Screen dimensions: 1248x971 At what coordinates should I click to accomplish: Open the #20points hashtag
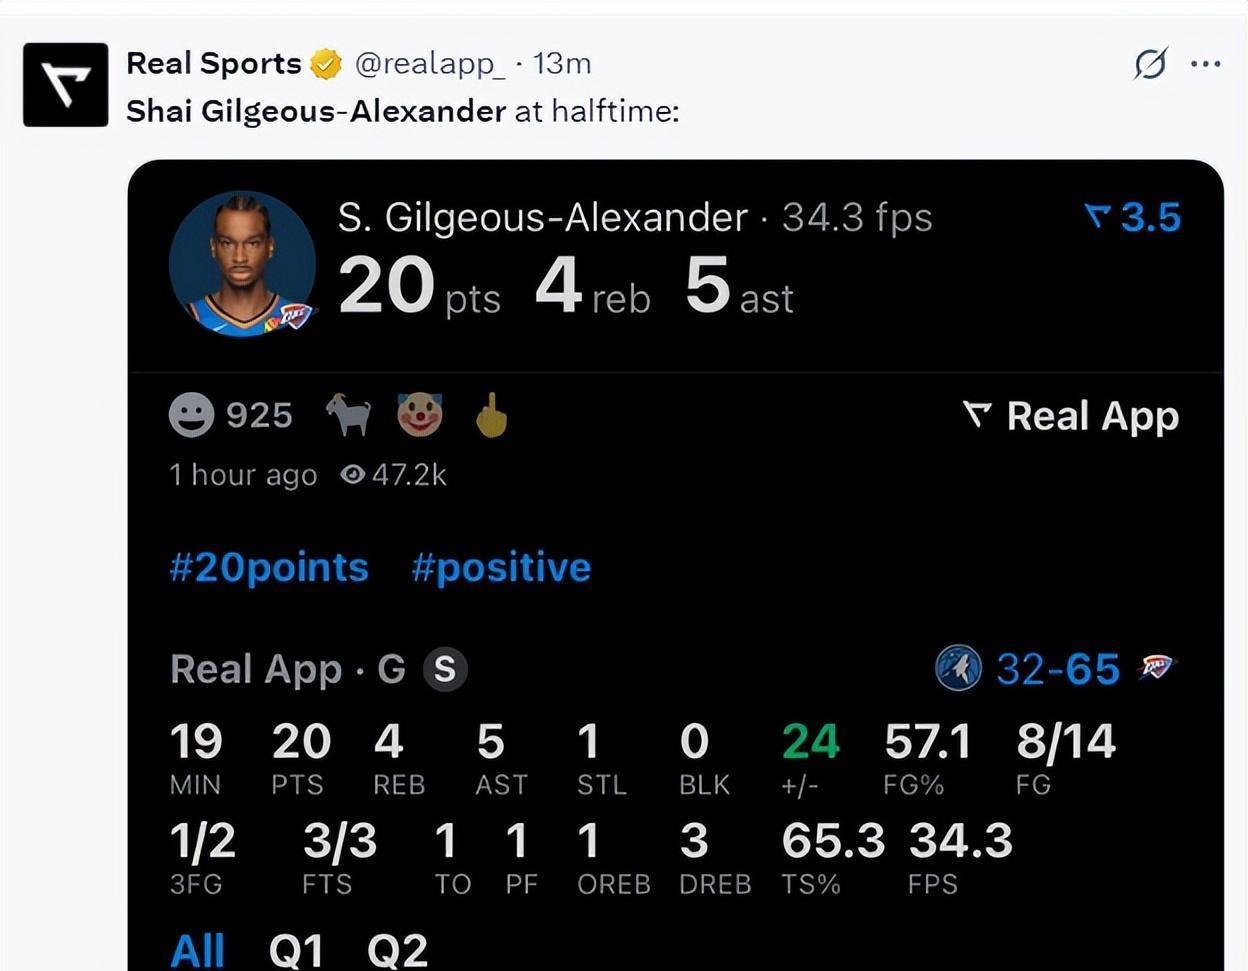269,567
